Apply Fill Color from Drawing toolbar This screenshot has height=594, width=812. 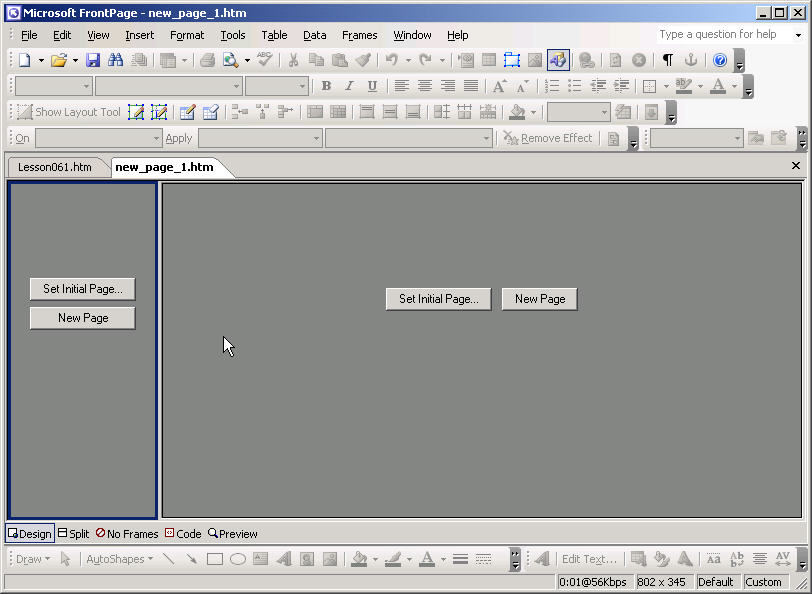(x=359, y=559)
